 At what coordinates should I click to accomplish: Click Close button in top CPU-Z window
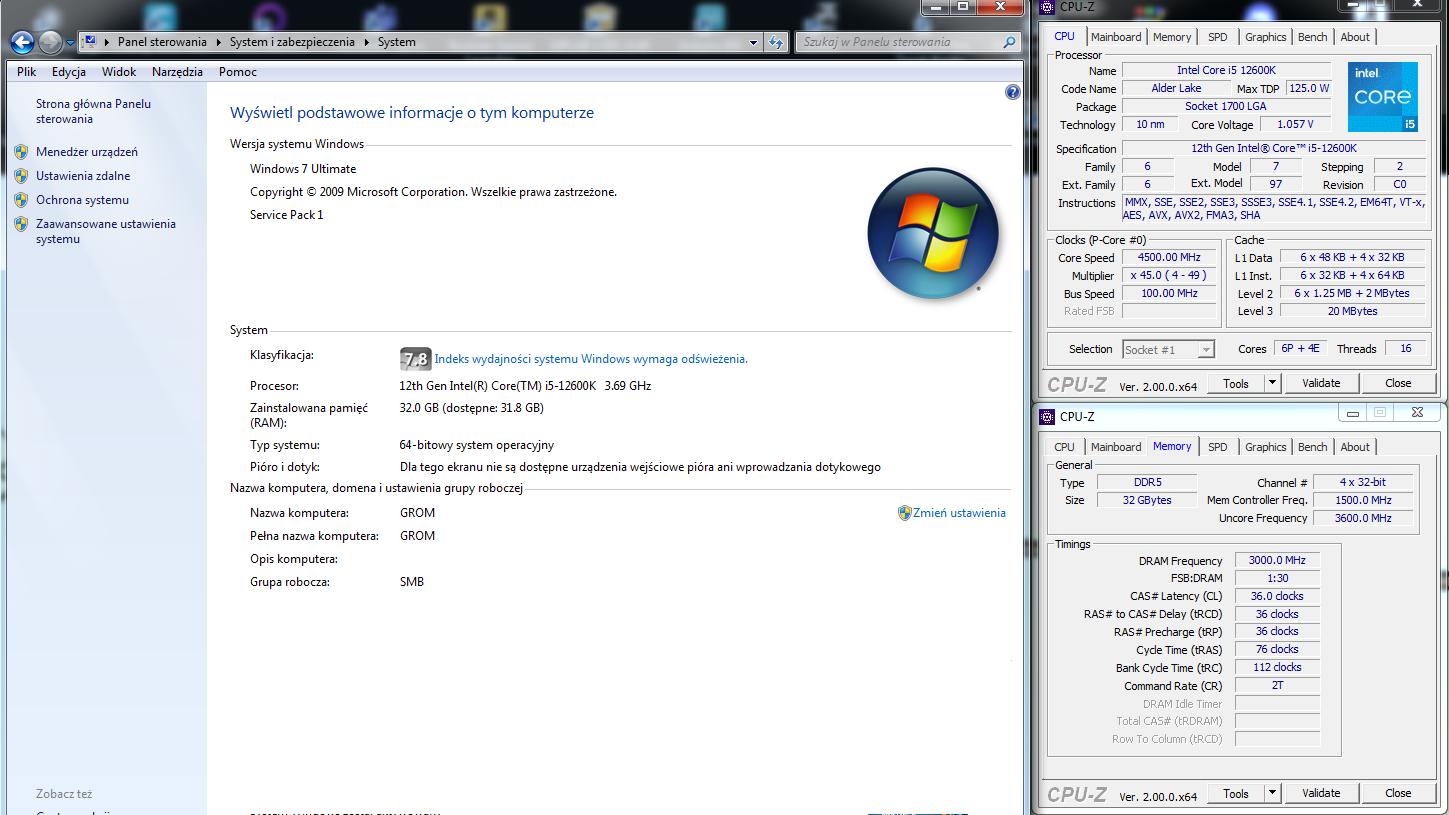pos(1398,383)
